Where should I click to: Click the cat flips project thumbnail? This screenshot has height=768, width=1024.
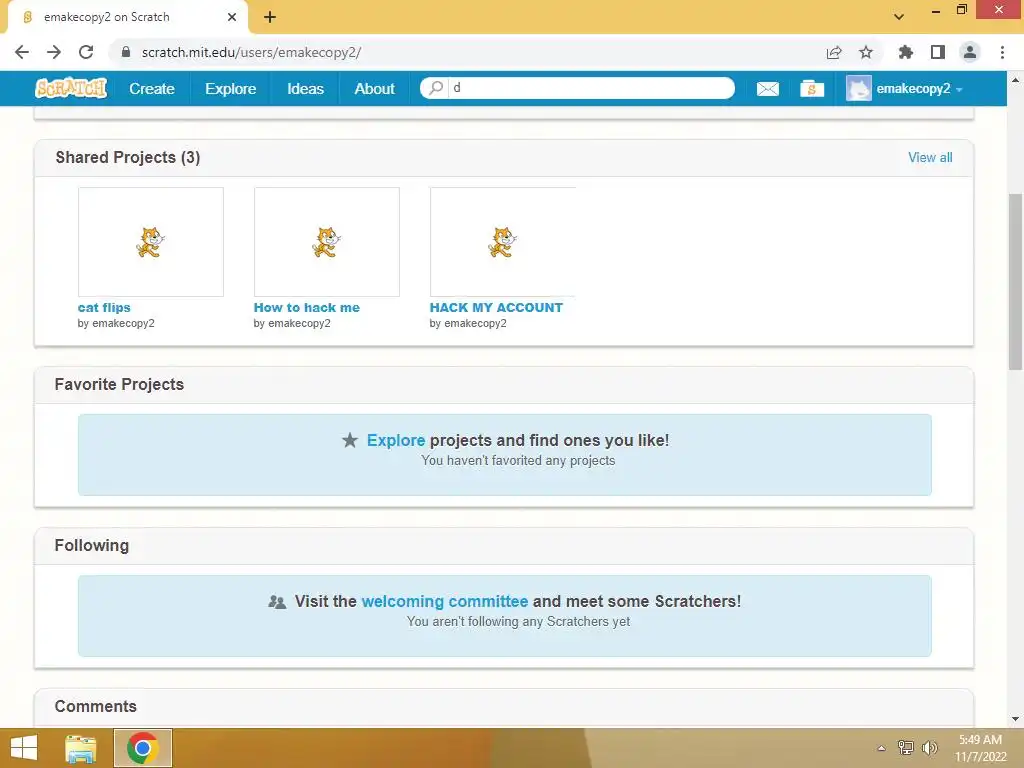[x=151, y=242]
